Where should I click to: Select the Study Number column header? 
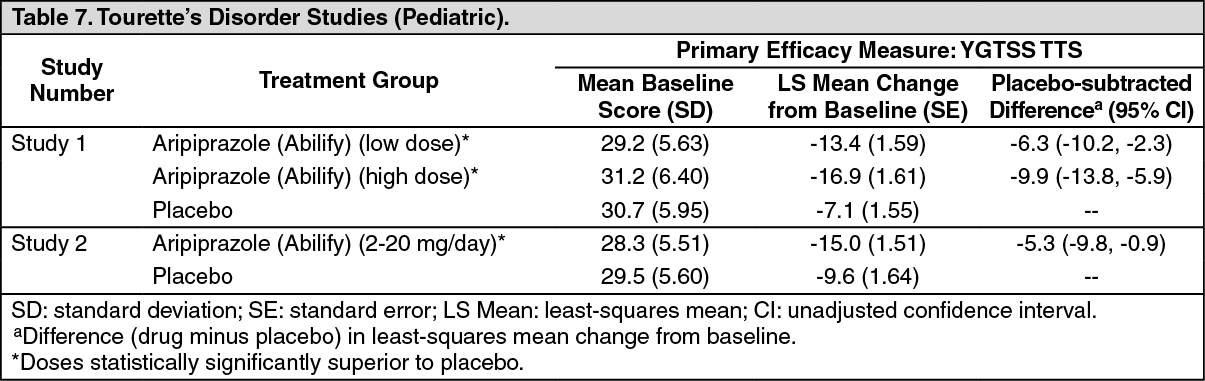(x=74, y=81)
